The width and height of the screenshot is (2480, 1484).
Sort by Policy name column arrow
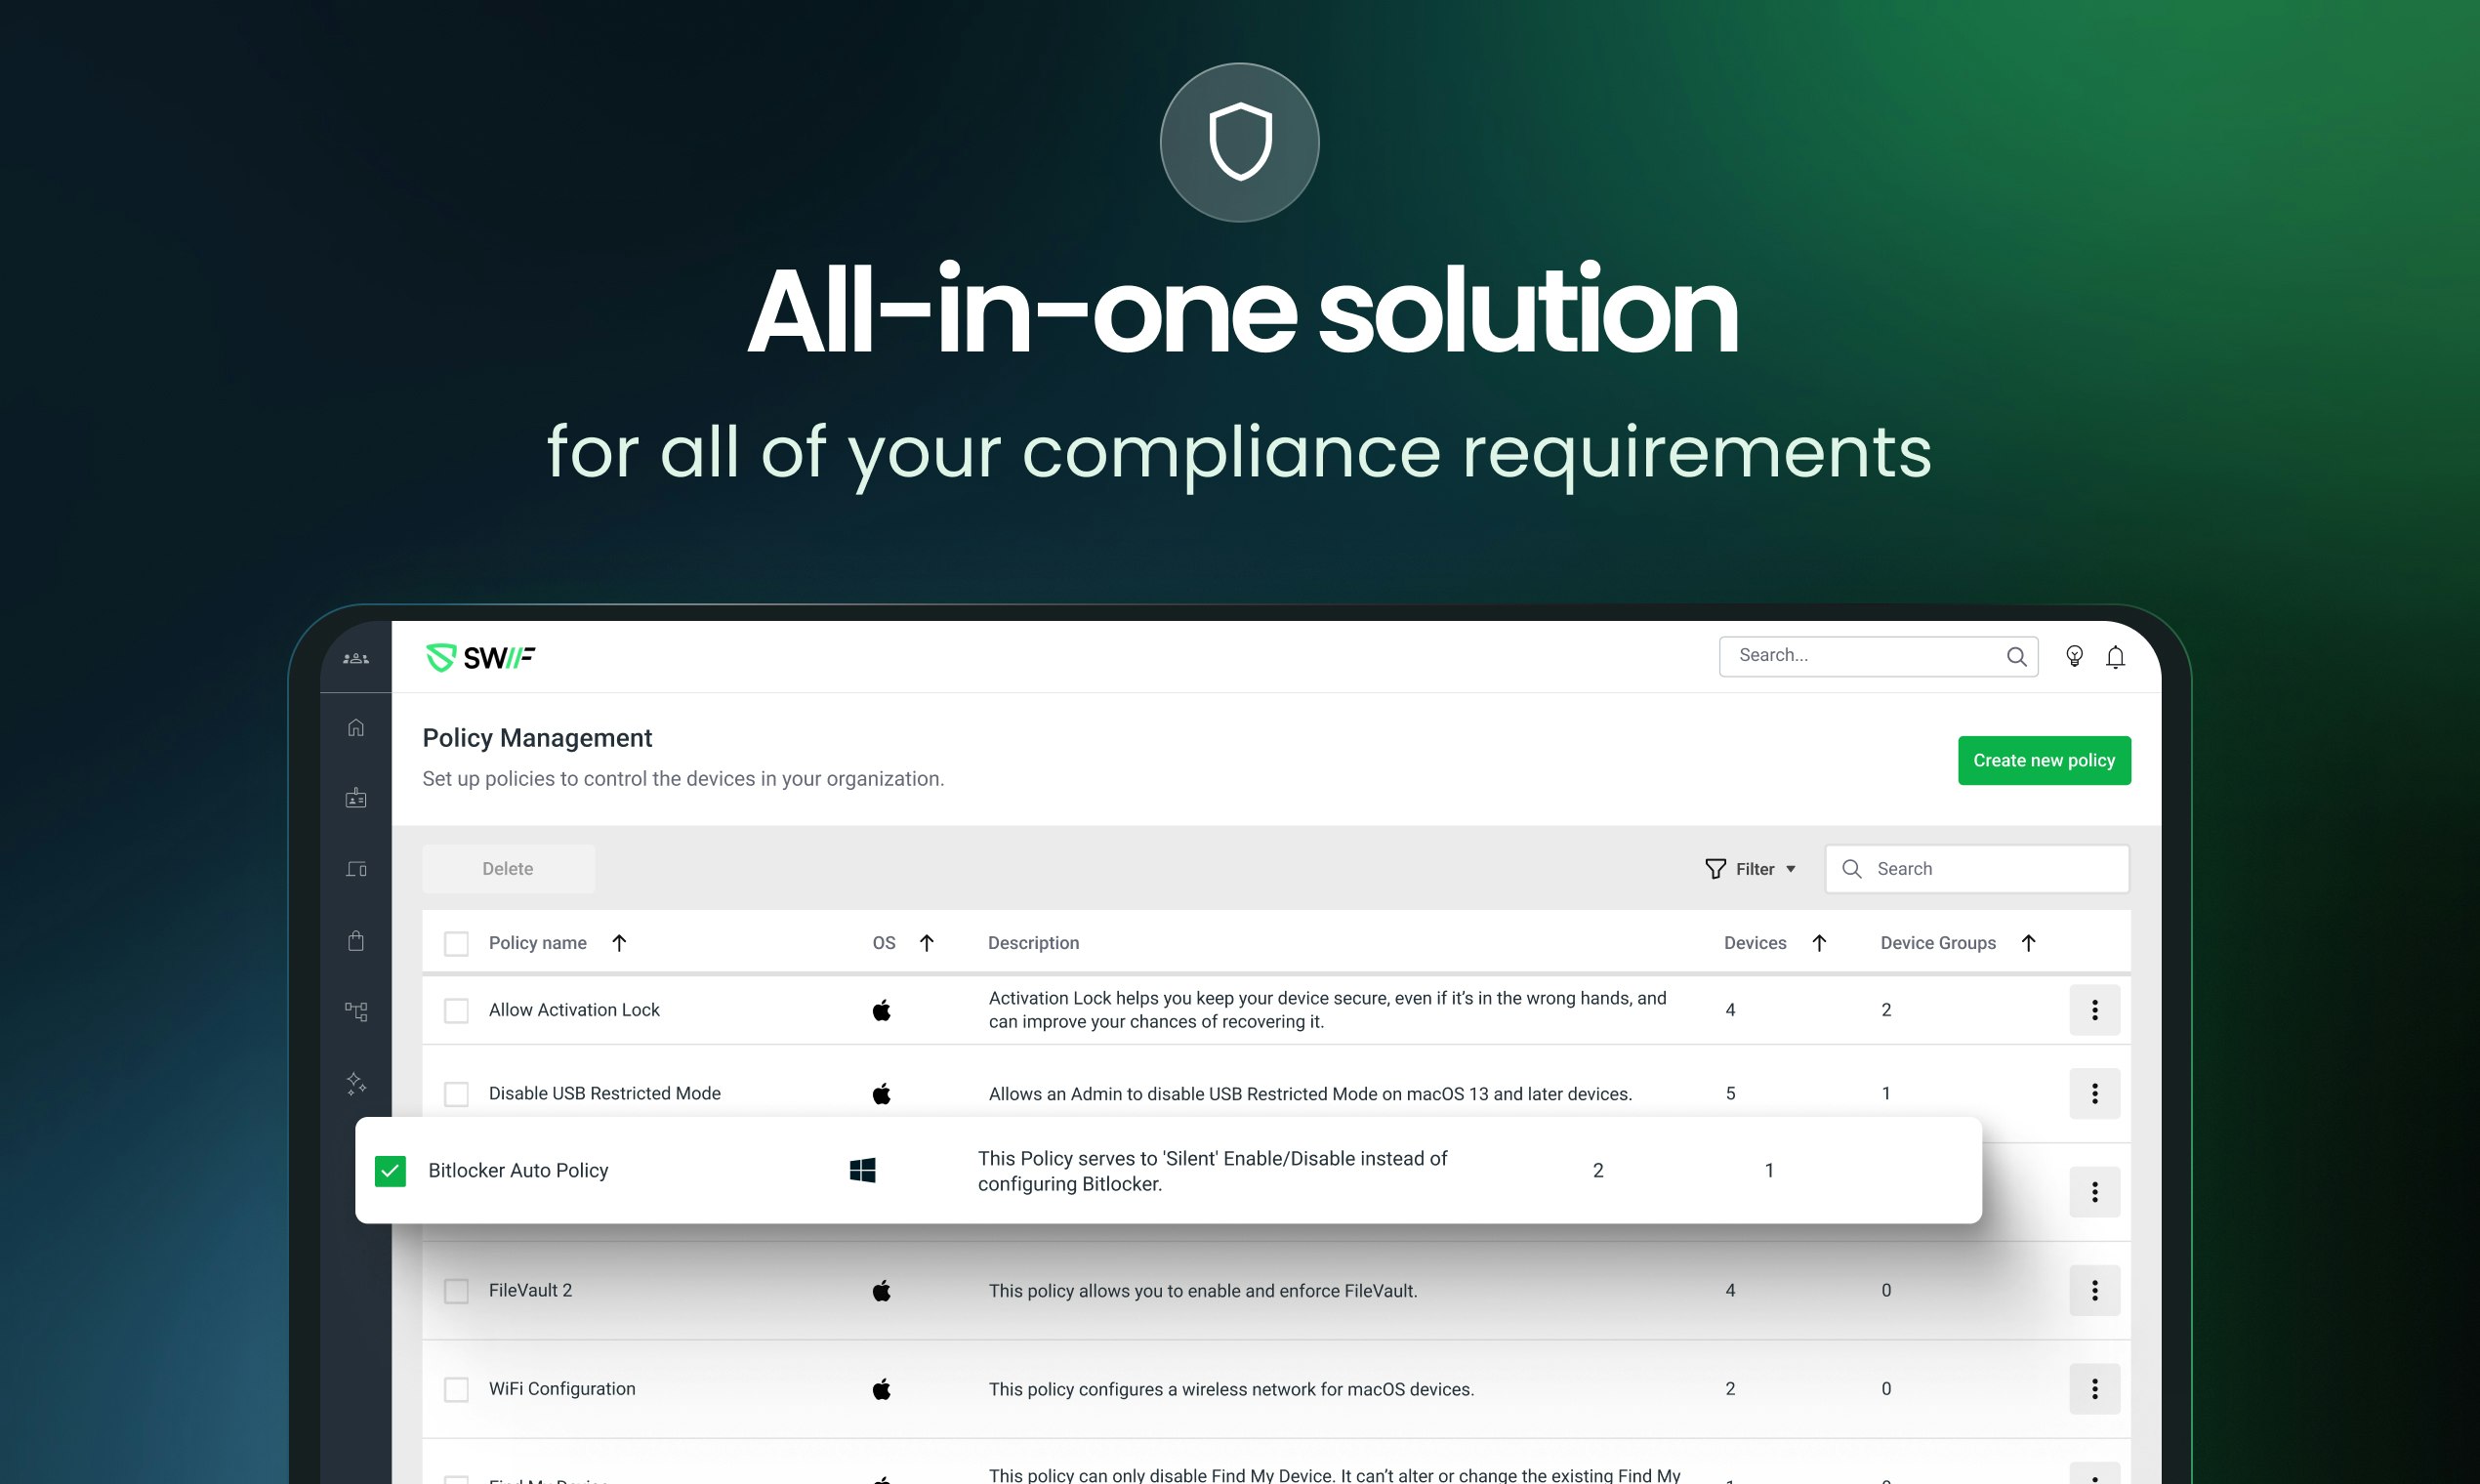[x=619, y=943]
